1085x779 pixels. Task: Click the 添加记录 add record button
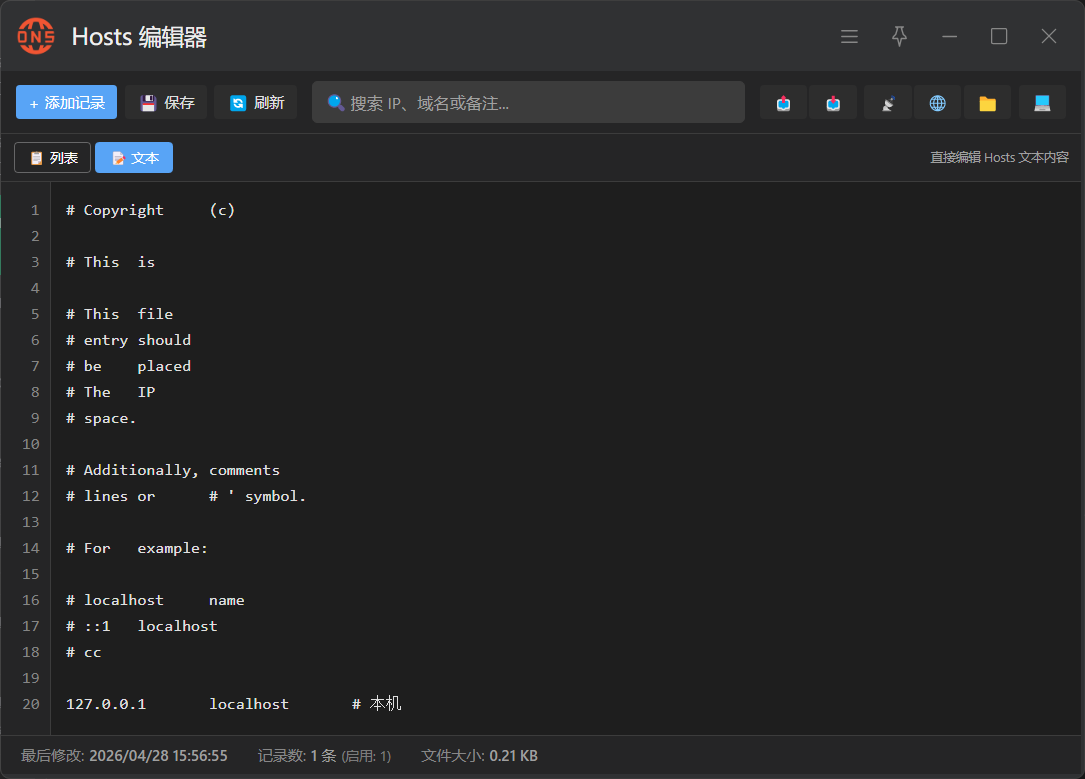[x=66, y=102]
